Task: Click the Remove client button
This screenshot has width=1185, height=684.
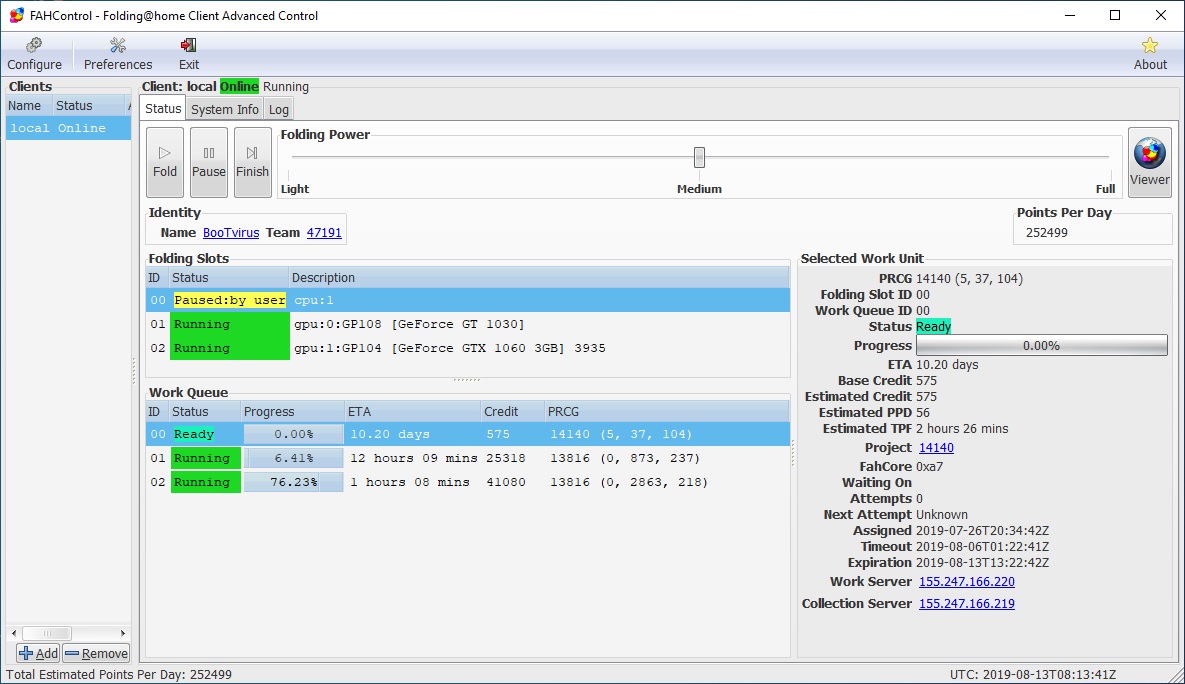Action: pyautogui.click(x=96, y=653)
